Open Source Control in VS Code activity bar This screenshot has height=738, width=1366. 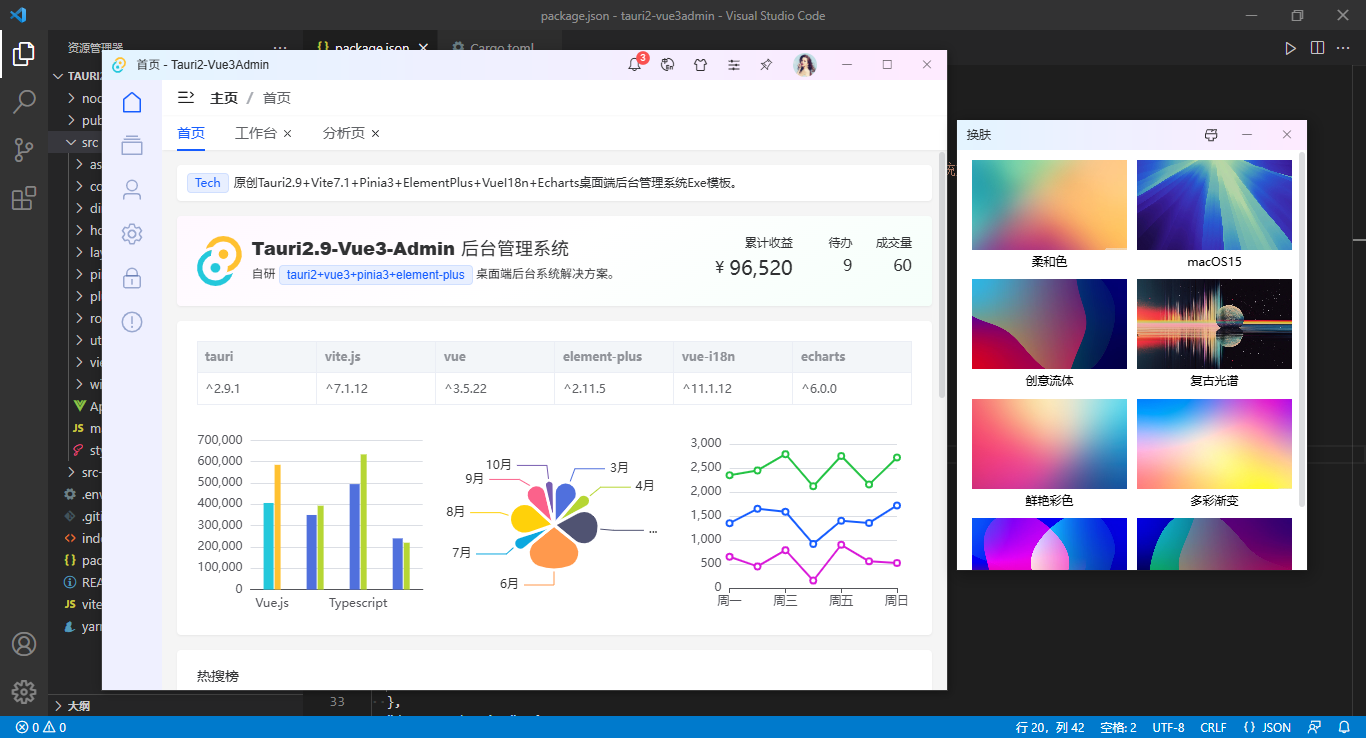click(24, 150)
